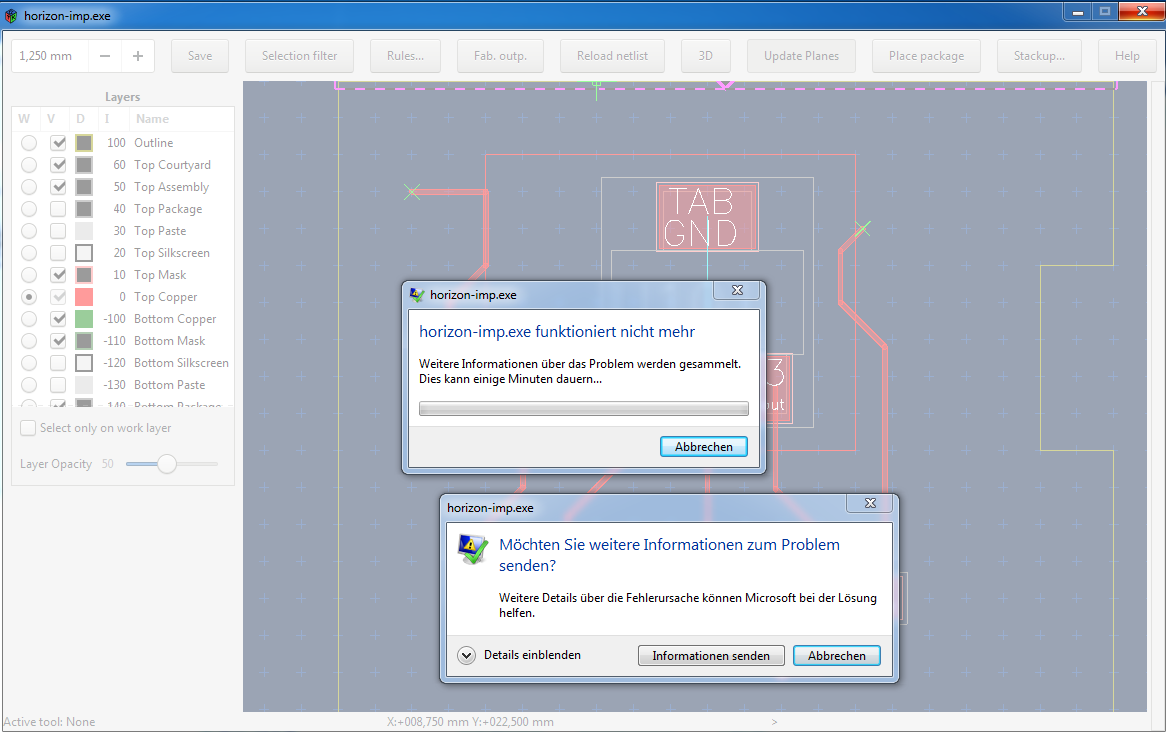Toggle Top Courtyard visibility checkbox
This screenshot has height=732, width=1166.
tap(58, 164)
